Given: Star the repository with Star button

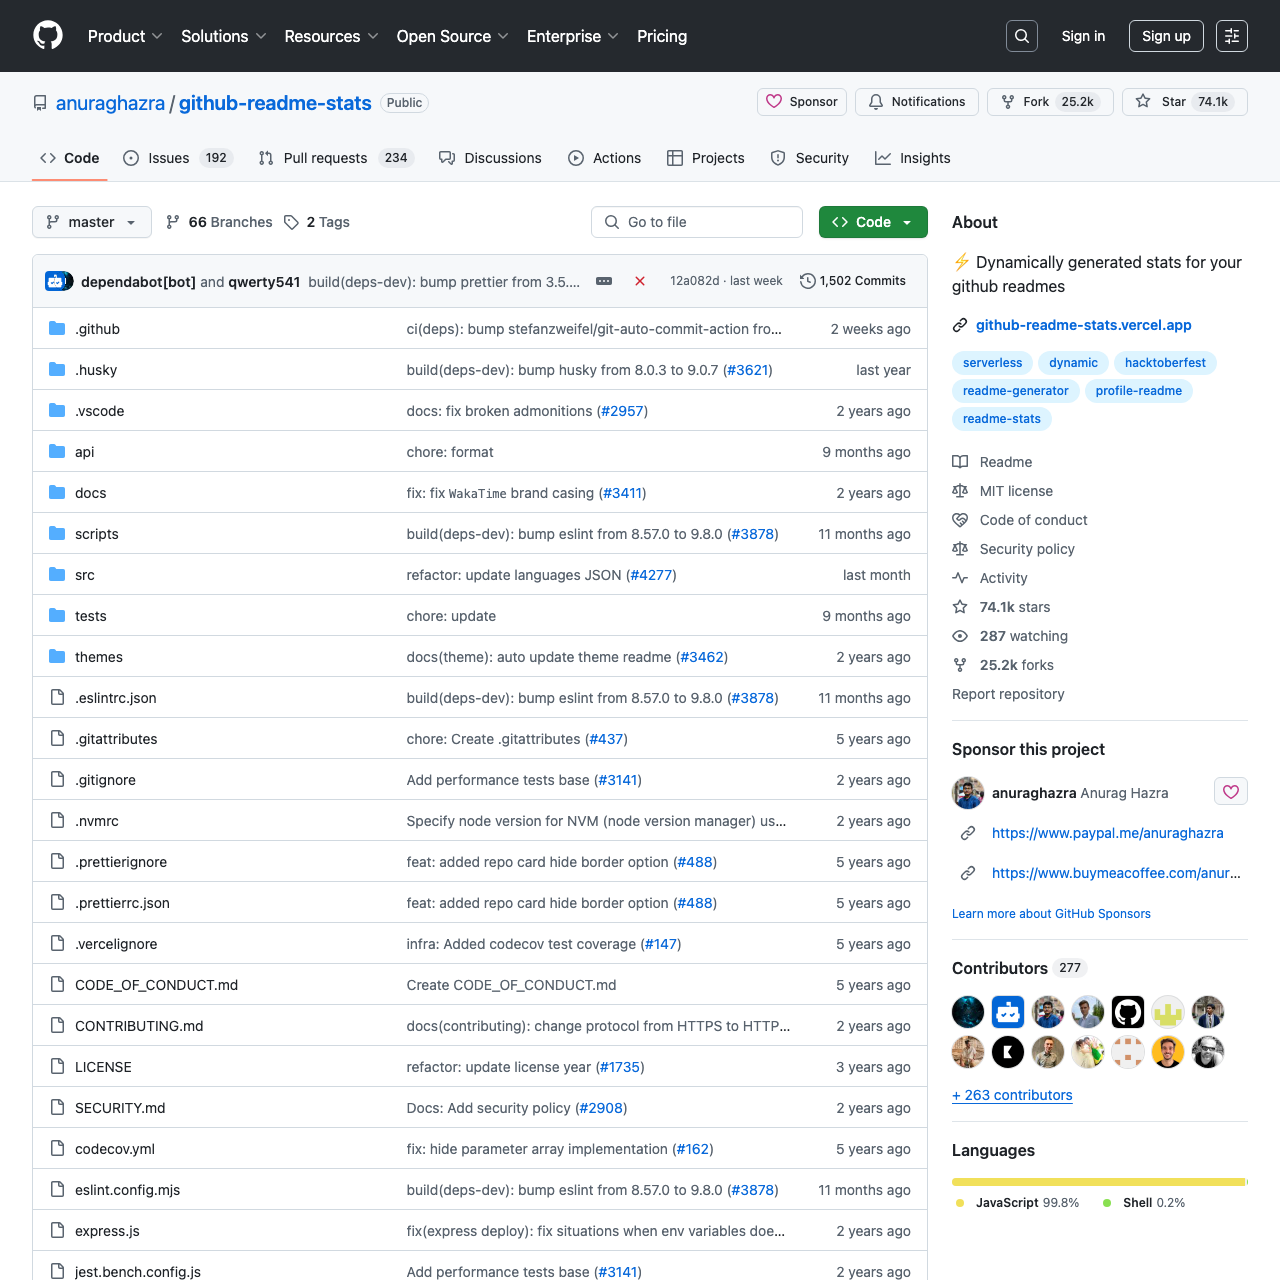Looking at the screenshot, I should point(1185,102).
